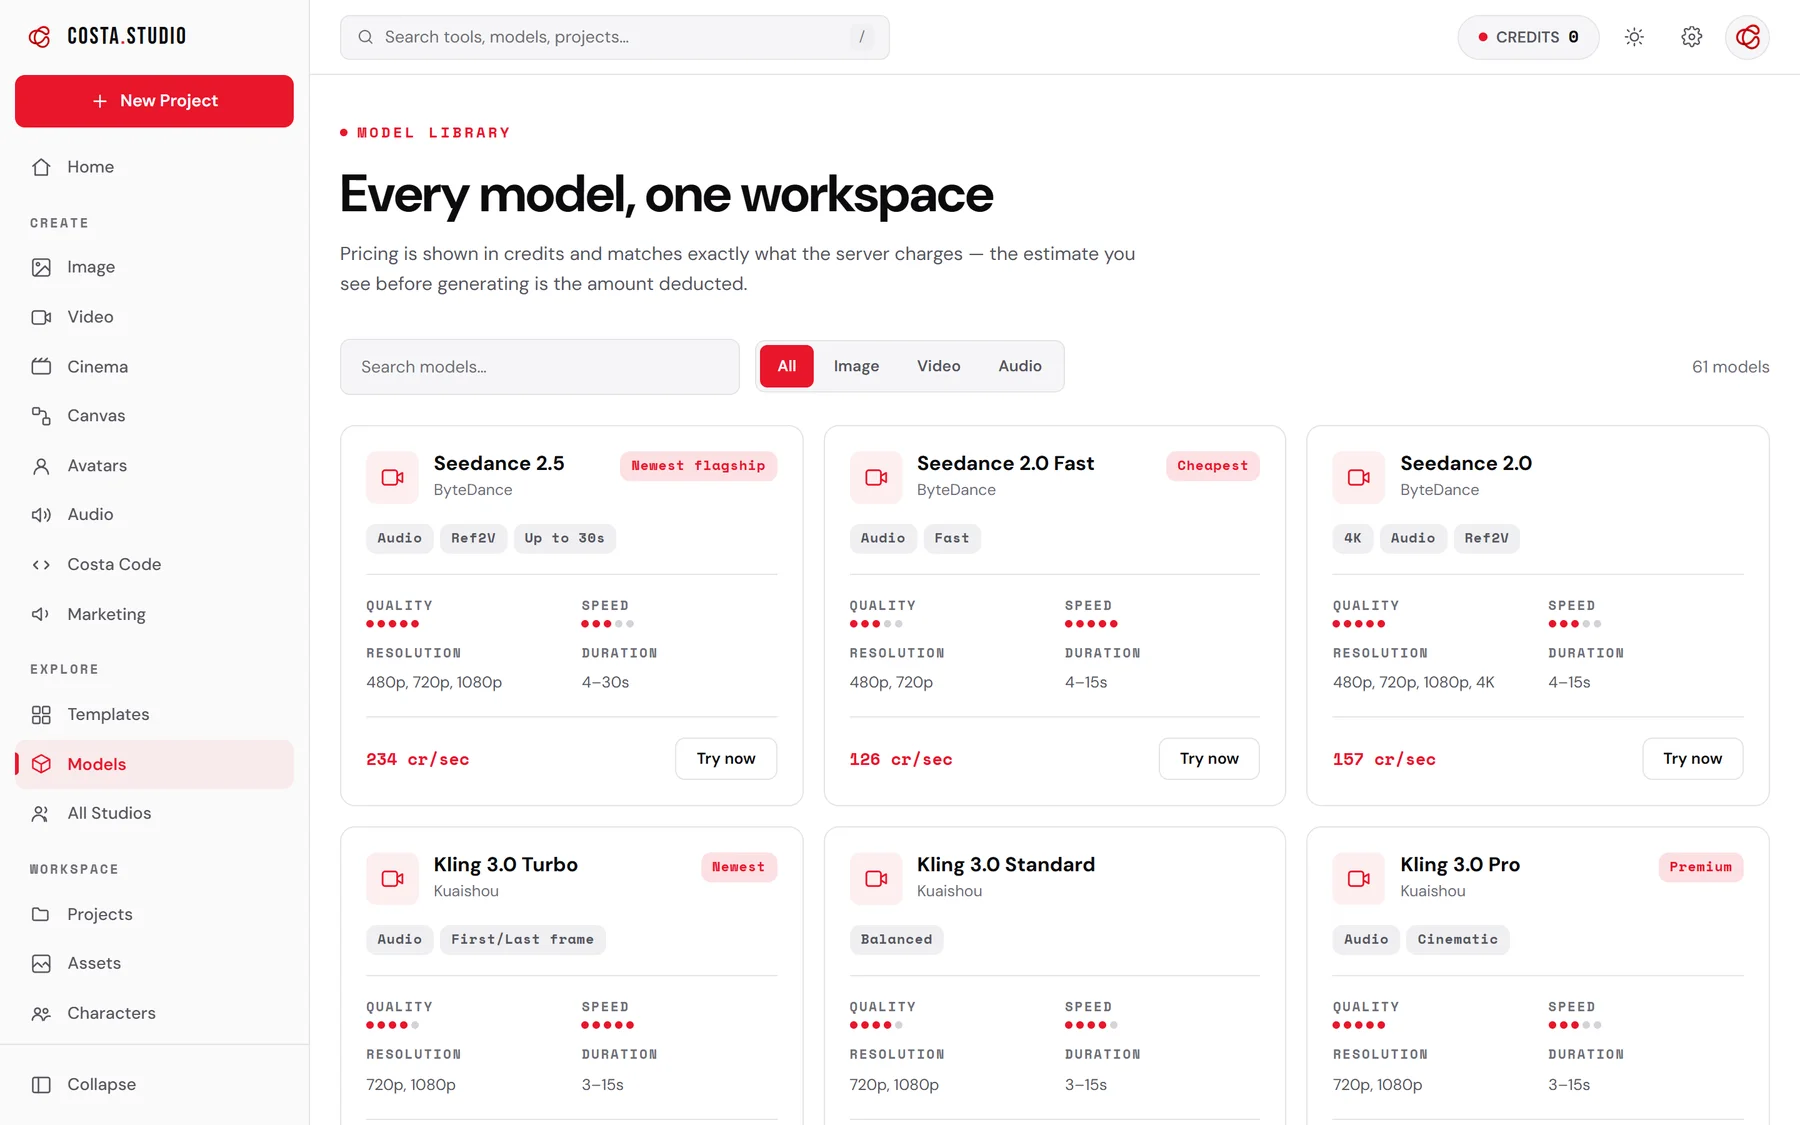Select the Video filter tab

coord(939,366)
